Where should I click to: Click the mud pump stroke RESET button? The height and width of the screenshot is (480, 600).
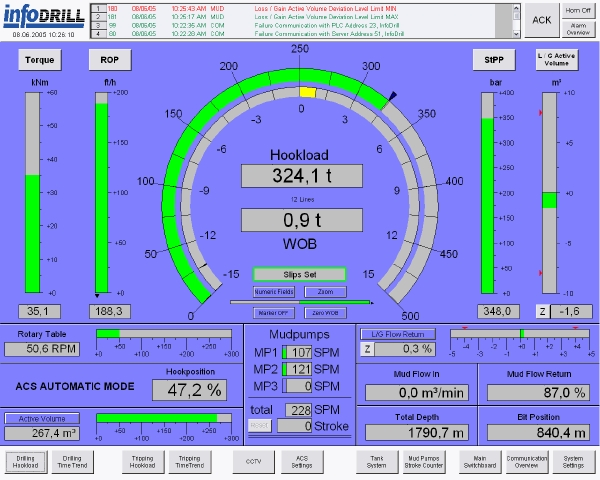[x=260, y=426]
